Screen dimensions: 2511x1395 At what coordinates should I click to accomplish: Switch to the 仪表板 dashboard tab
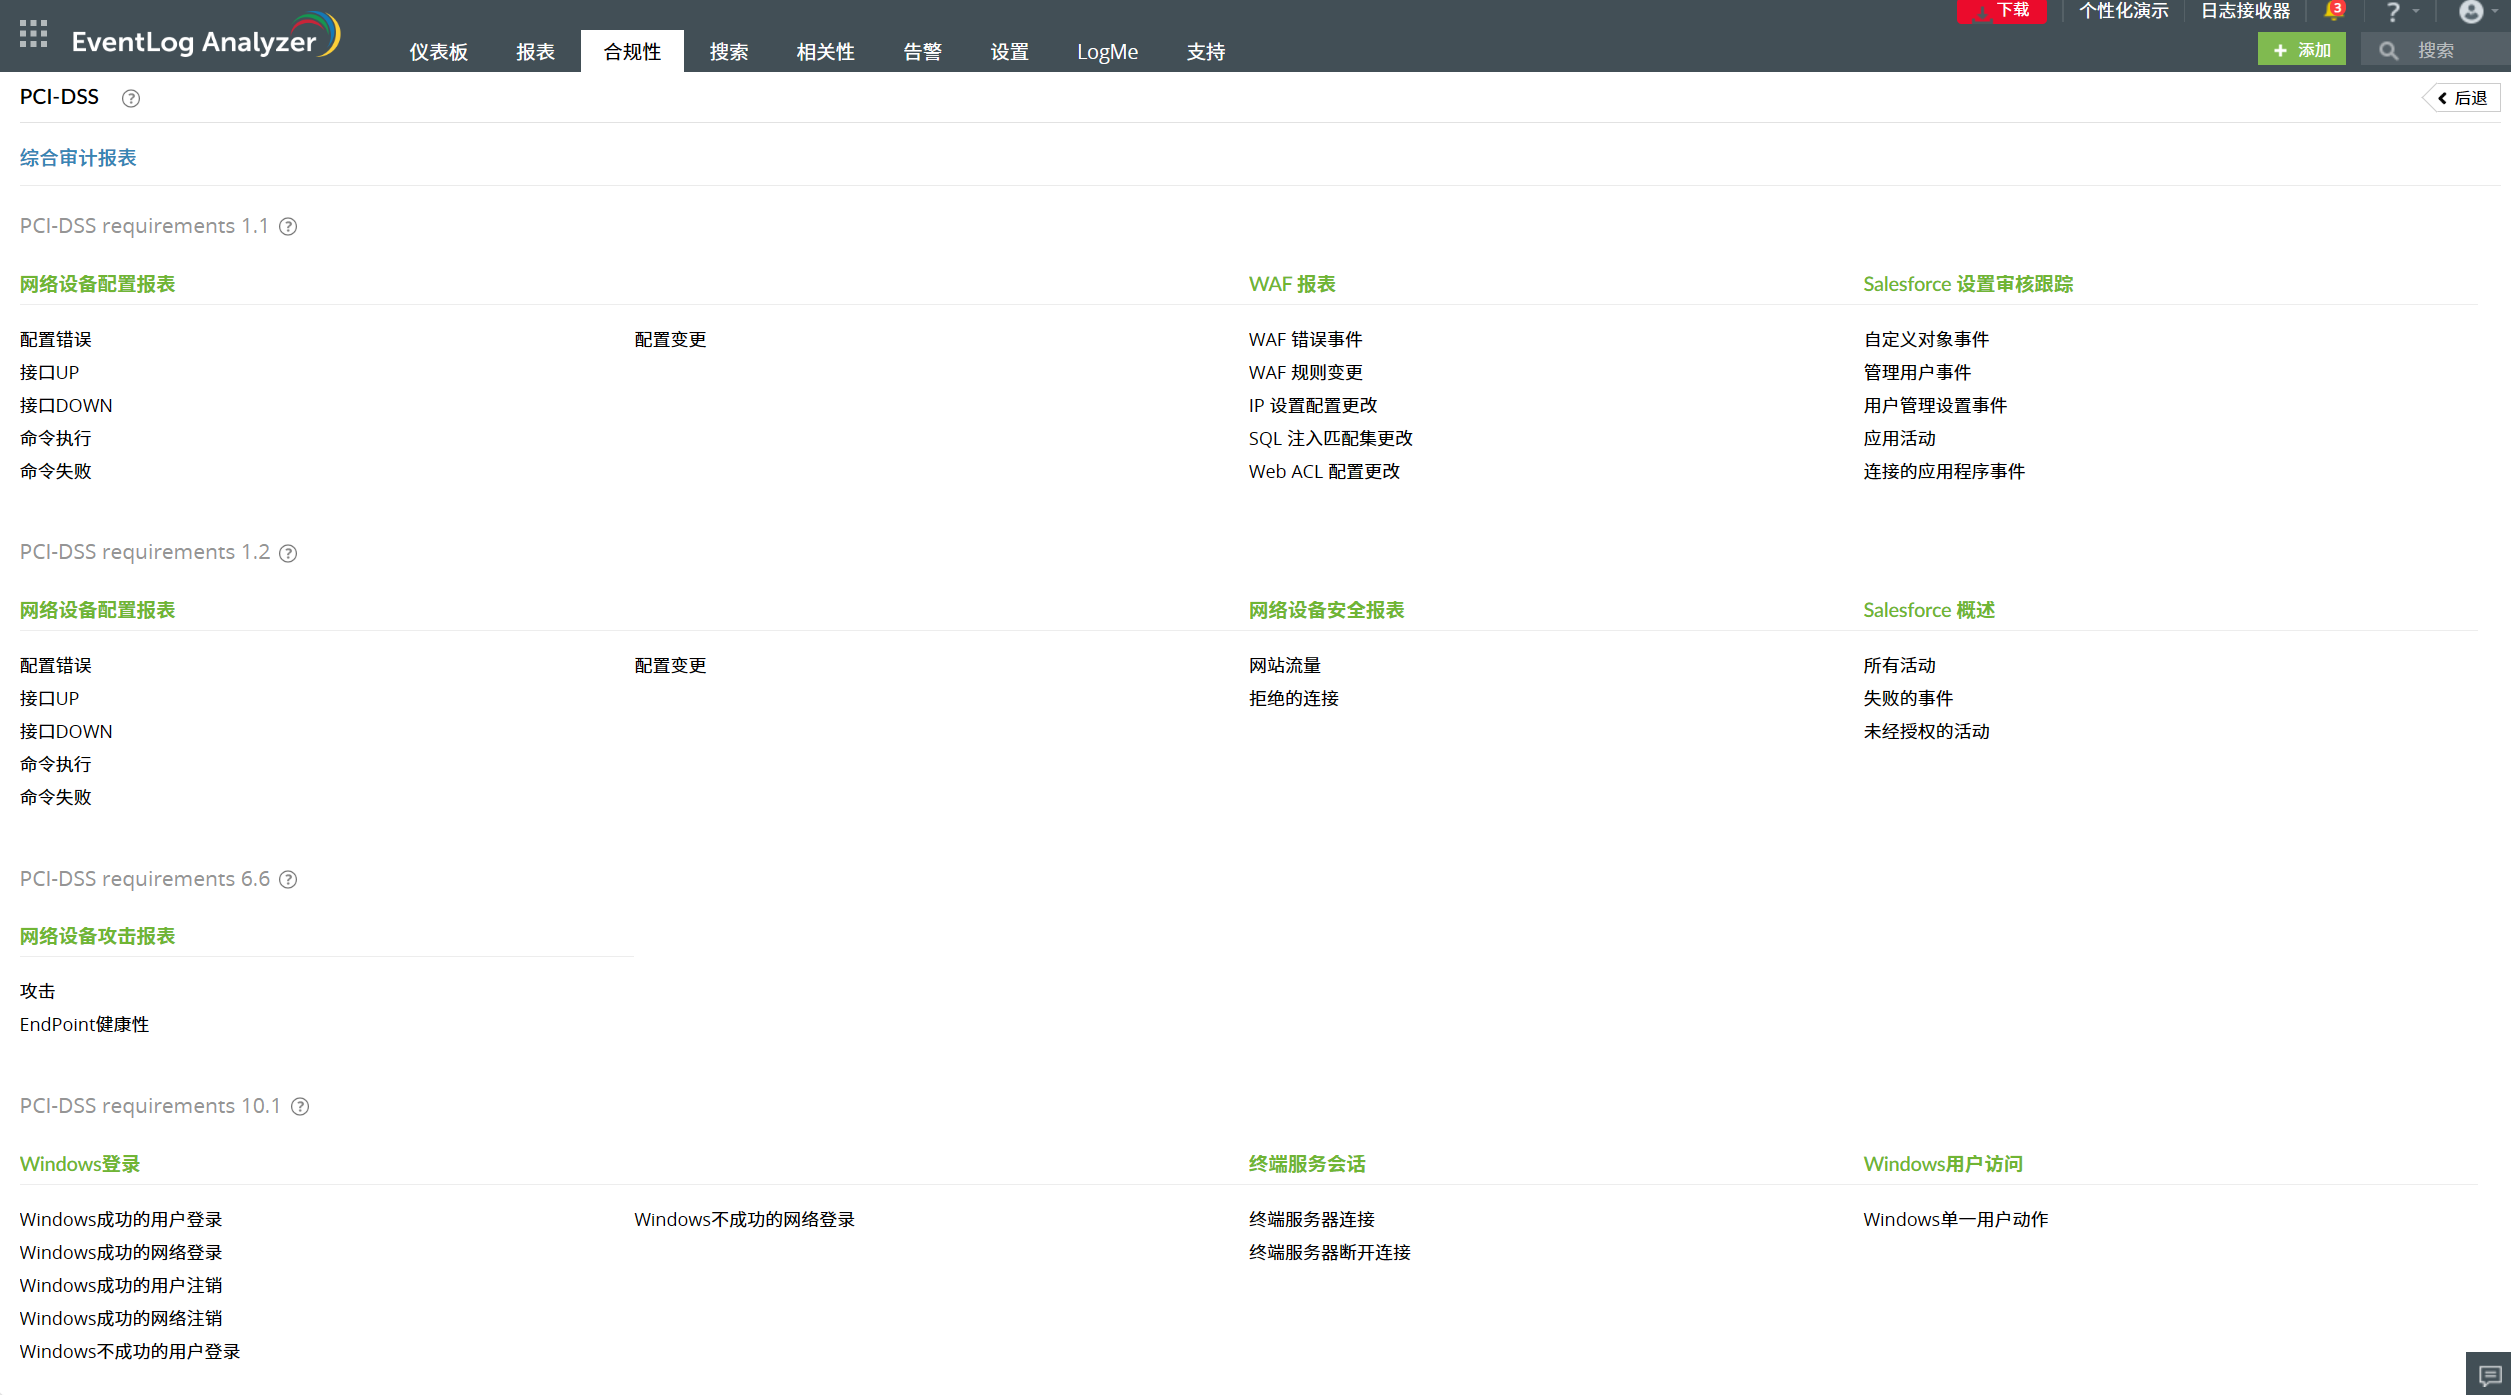[438, 52]
